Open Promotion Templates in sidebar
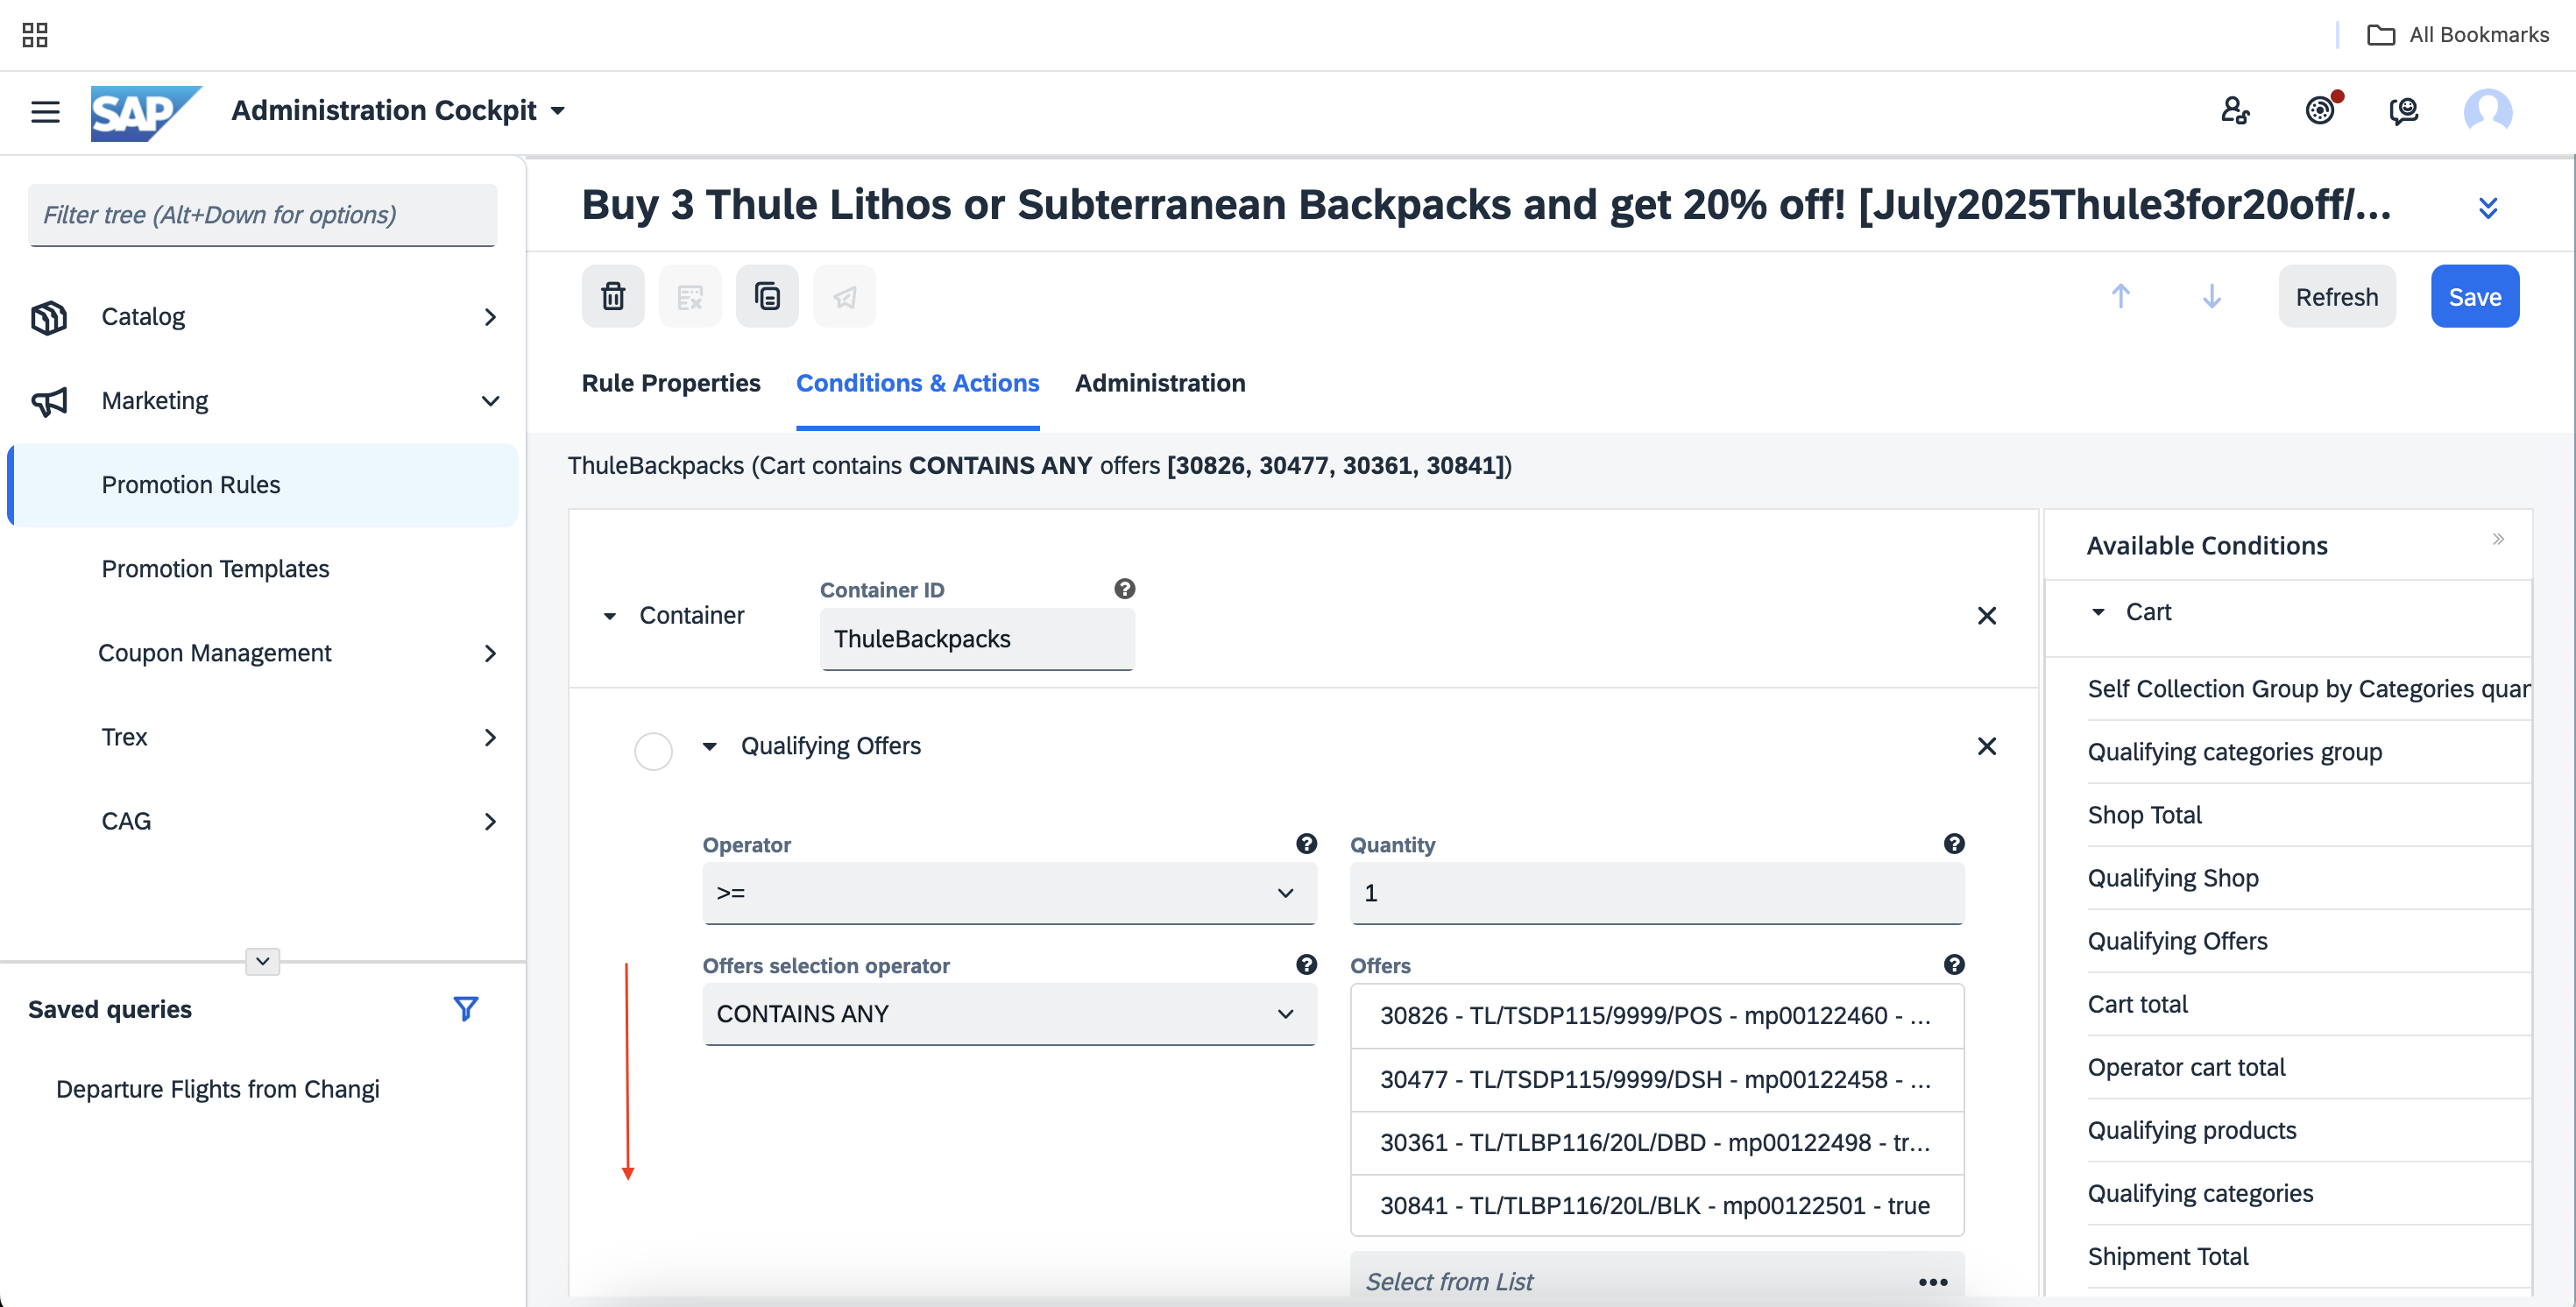The height and width of the screenshot is (1307, 2576). pos(263,569)
